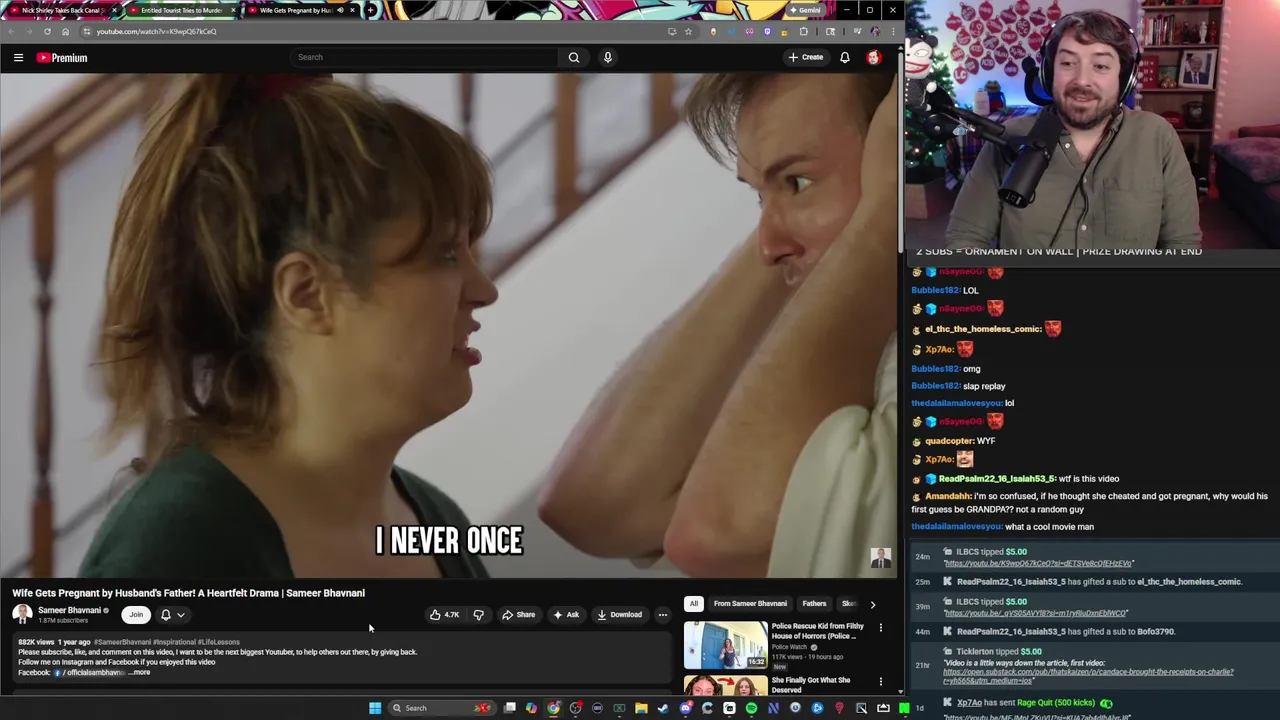Open more actions three-dot menu under video

click(662, 615)
